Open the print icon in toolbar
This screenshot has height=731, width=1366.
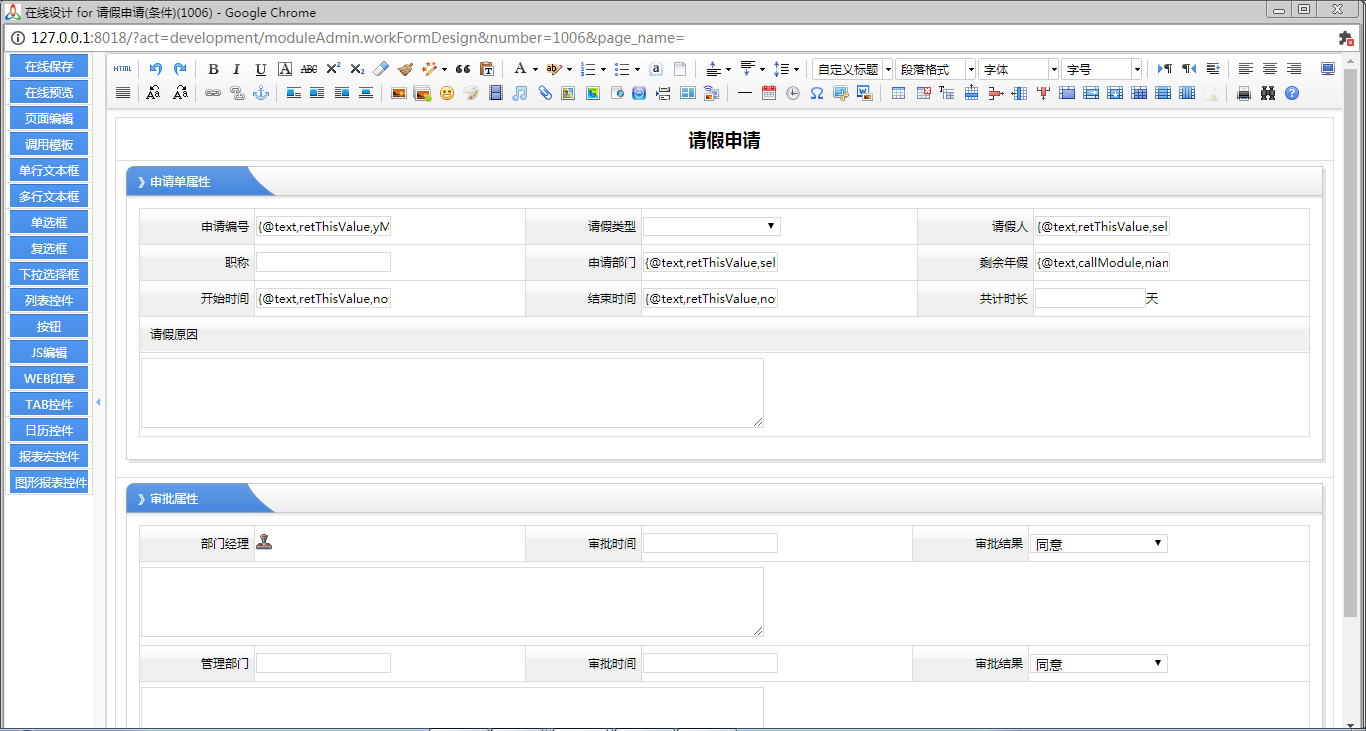(1244, 93)
